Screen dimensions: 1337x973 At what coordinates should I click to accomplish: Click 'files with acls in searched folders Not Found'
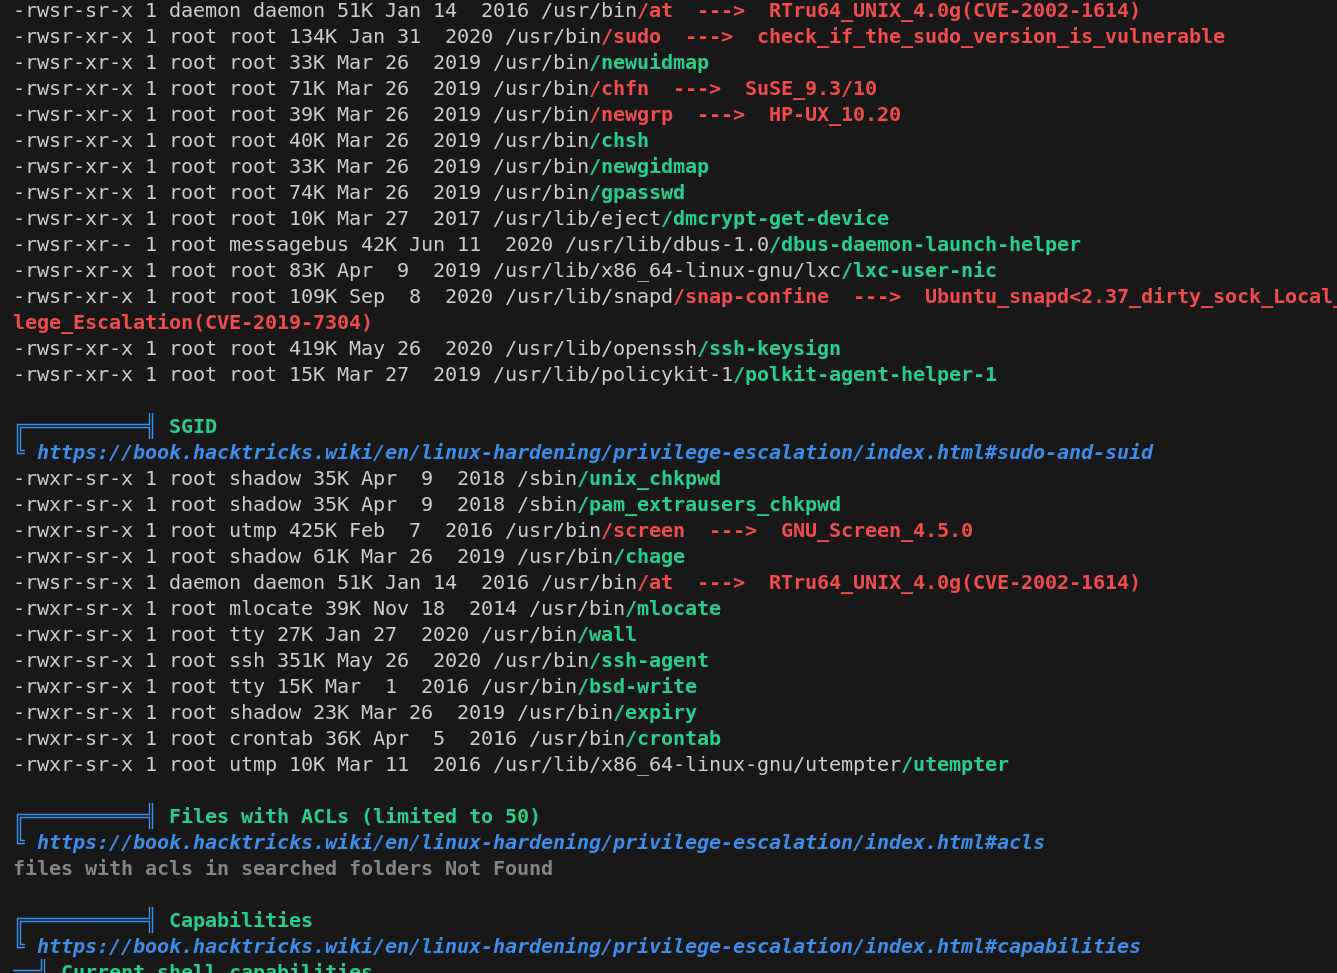[283, 868]
